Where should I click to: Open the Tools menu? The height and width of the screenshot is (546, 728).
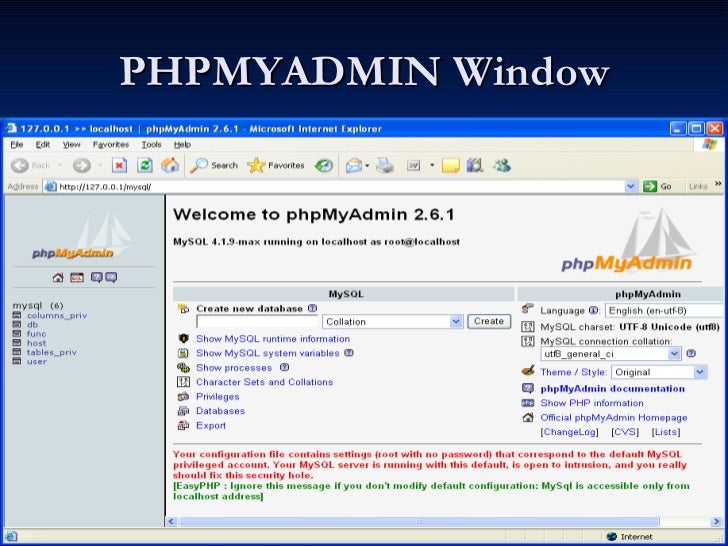pyautogui.click(x=152, y=144)
